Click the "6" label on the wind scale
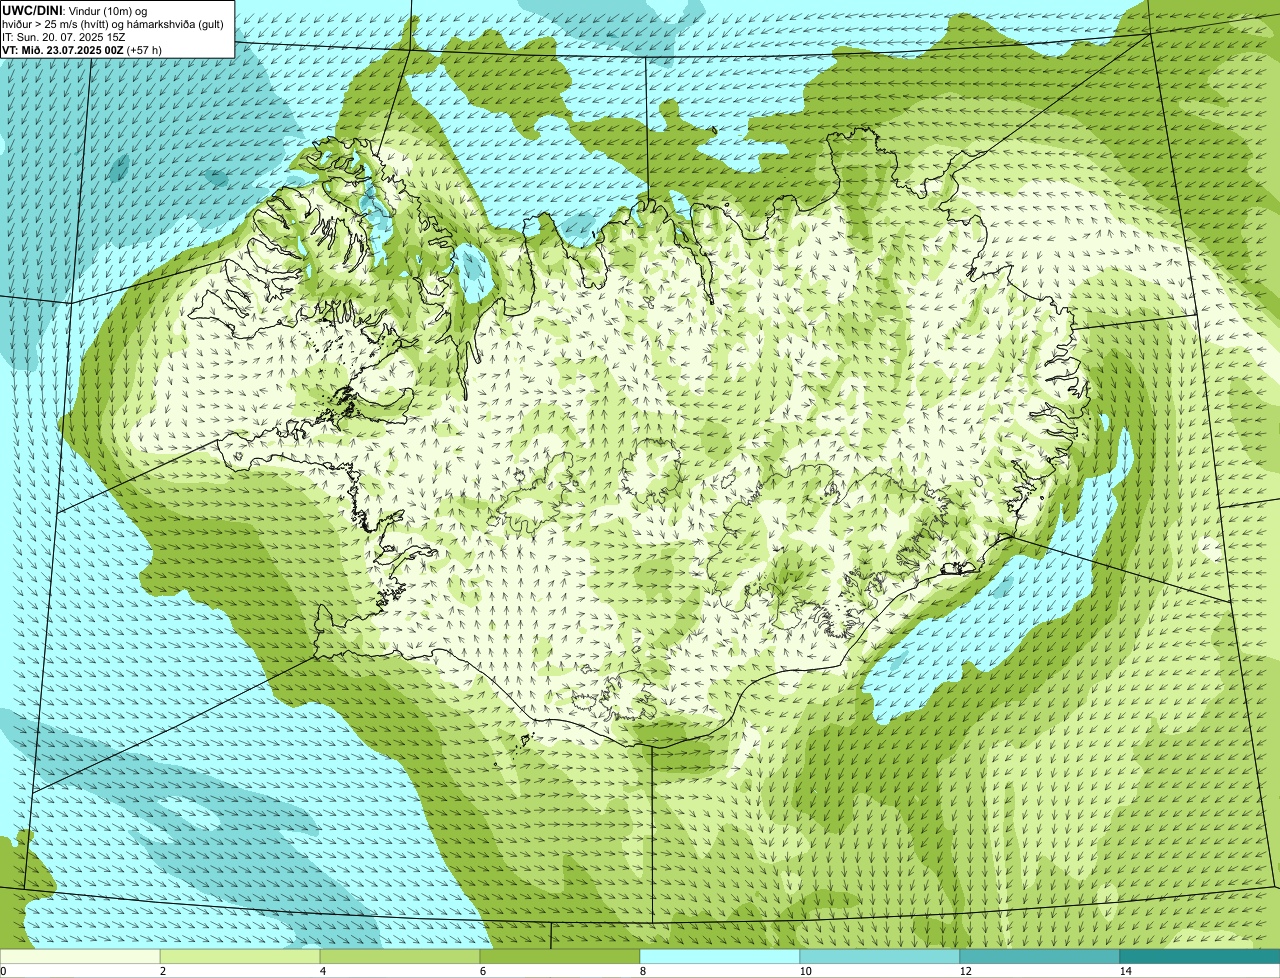Screen dimensions: 1280x978 pos(482,971)
